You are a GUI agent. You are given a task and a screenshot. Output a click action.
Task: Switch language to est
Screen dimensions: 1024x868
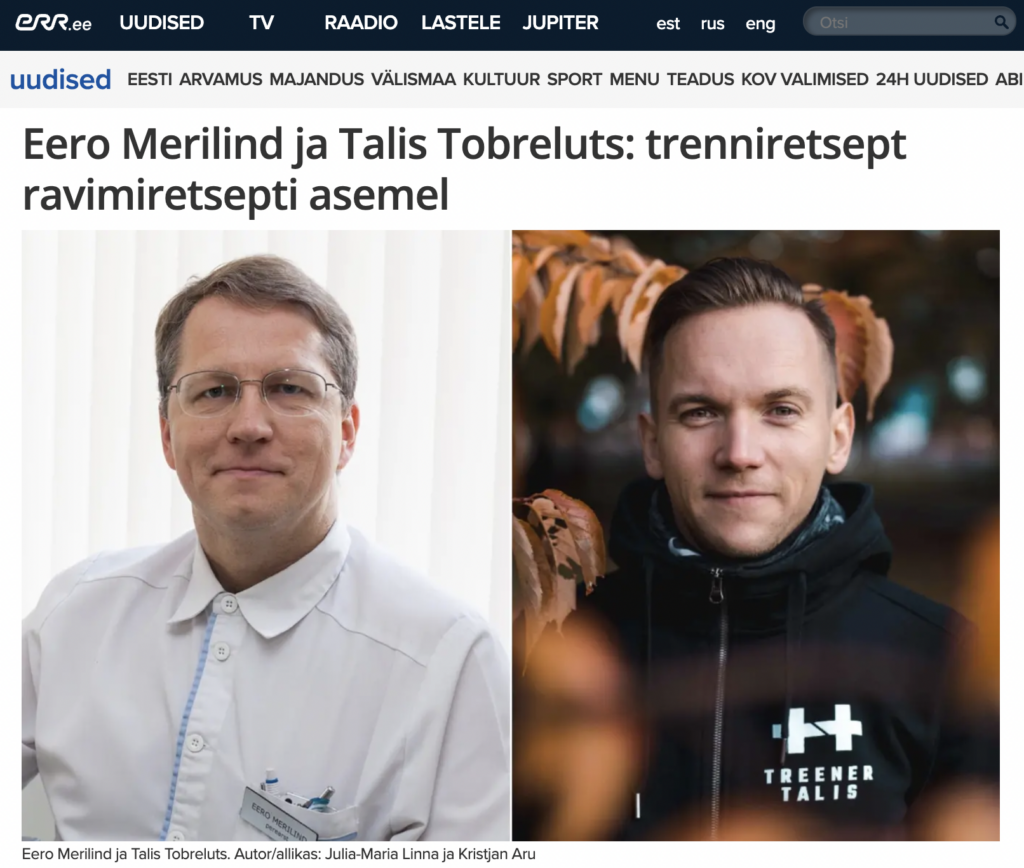[x=668, y=24]
